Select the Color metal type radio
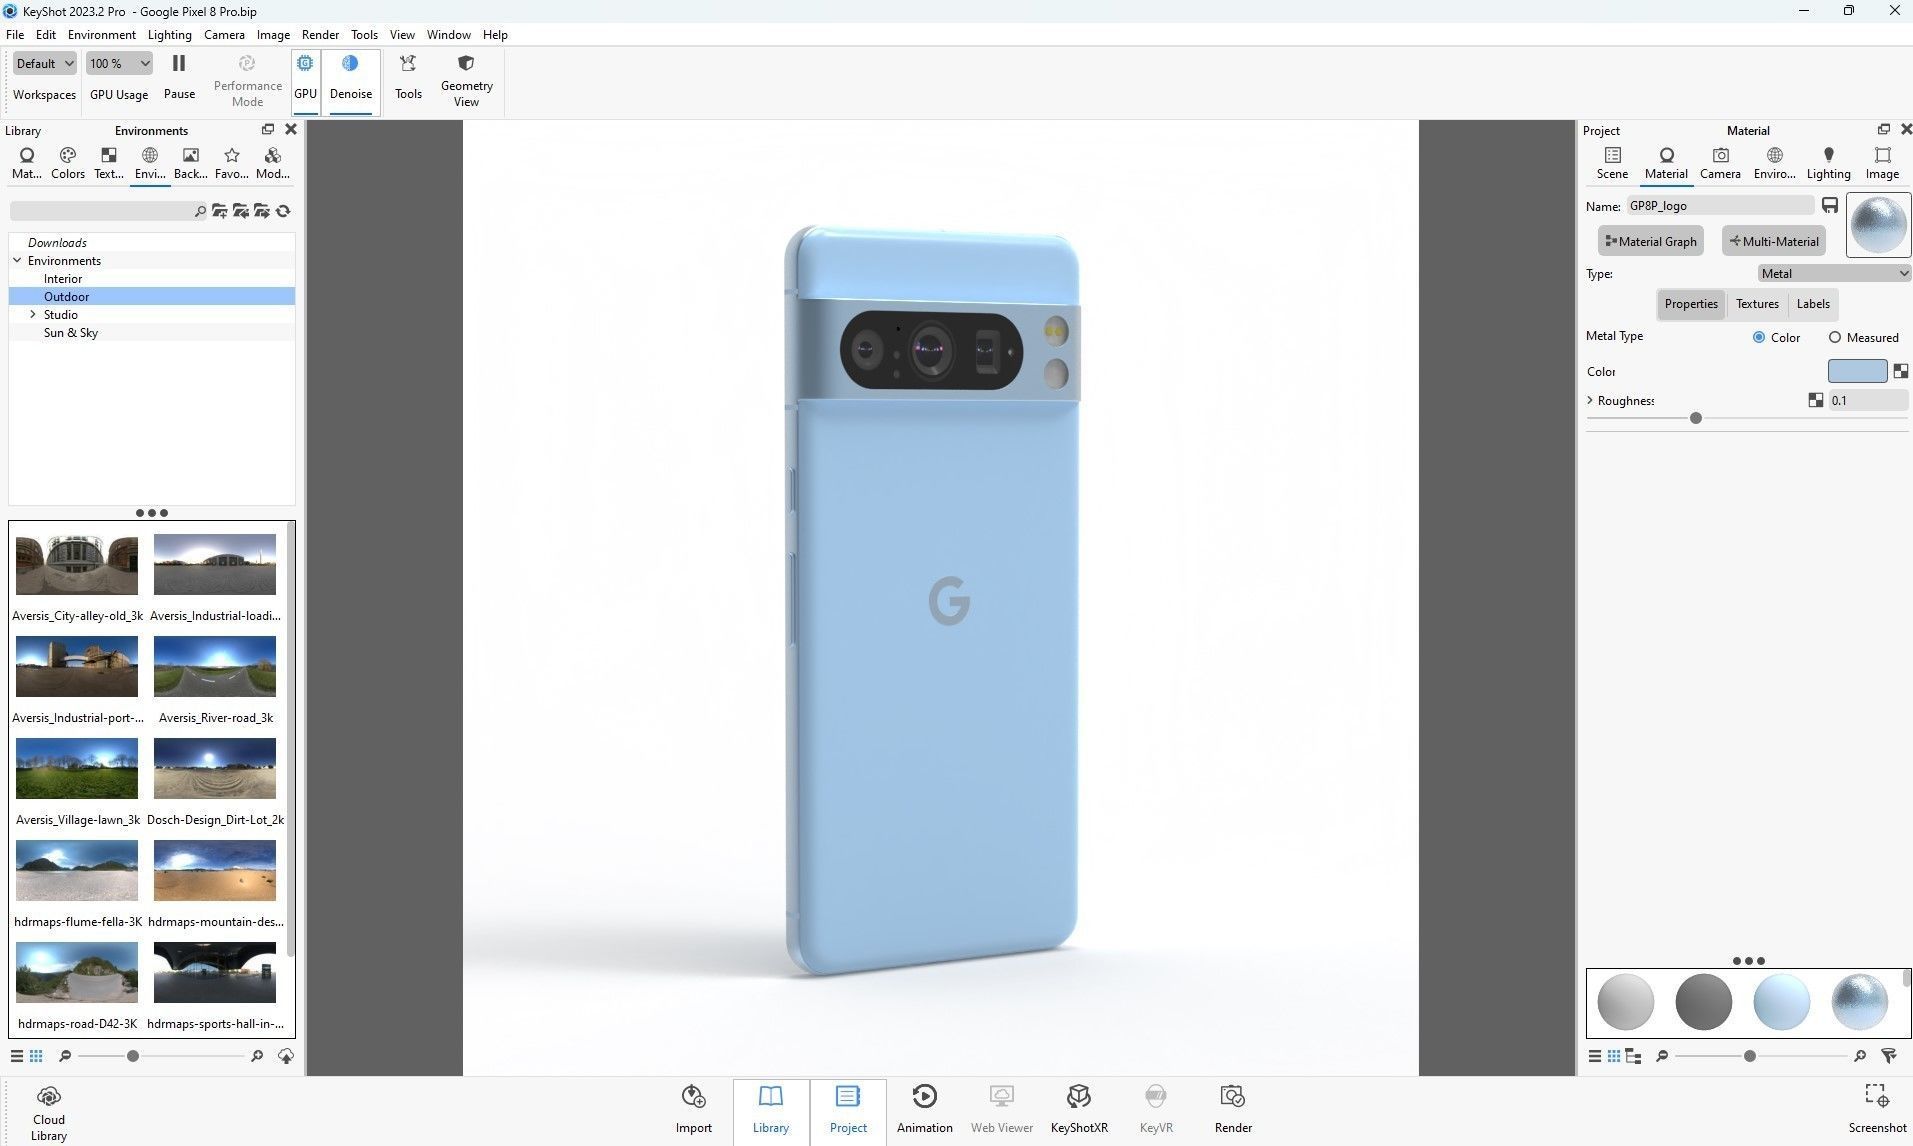 pos(1759,338)
